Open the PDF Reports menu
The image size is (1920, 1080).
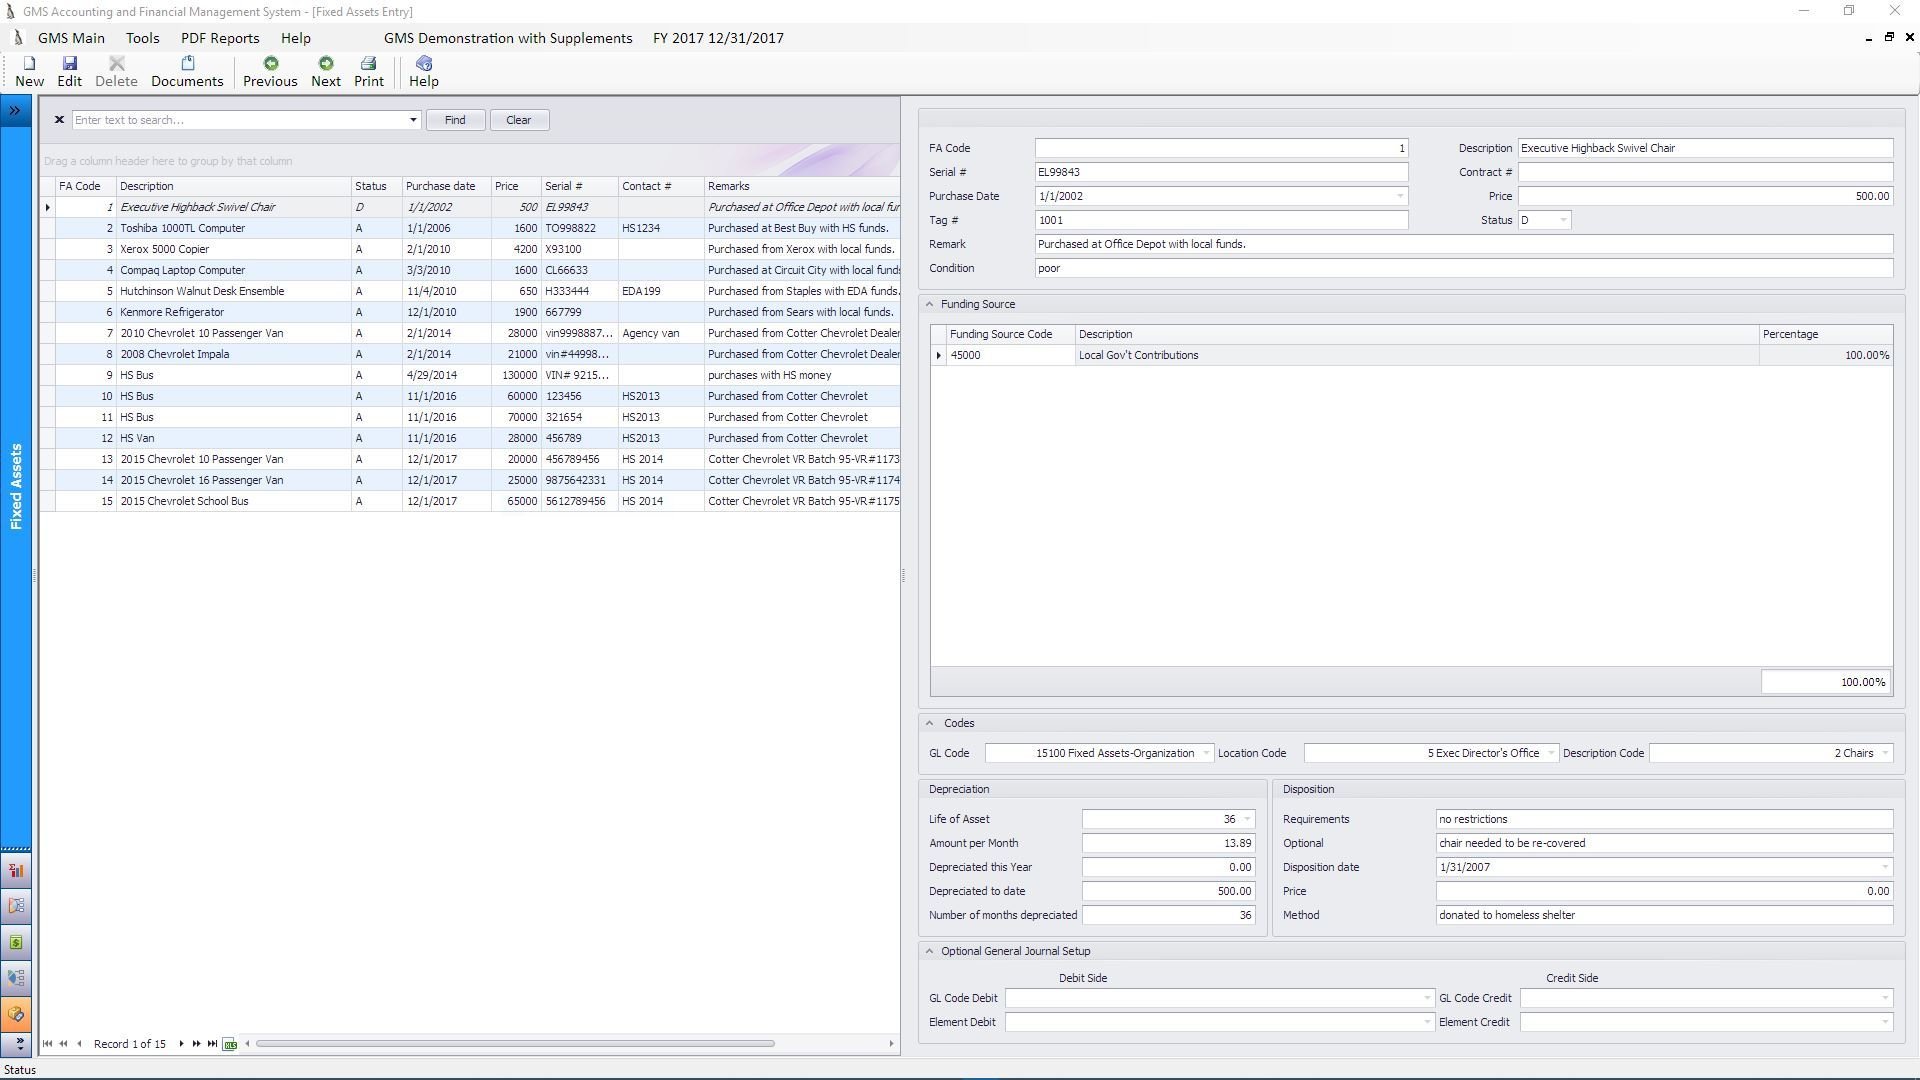(x=220, y=38)
